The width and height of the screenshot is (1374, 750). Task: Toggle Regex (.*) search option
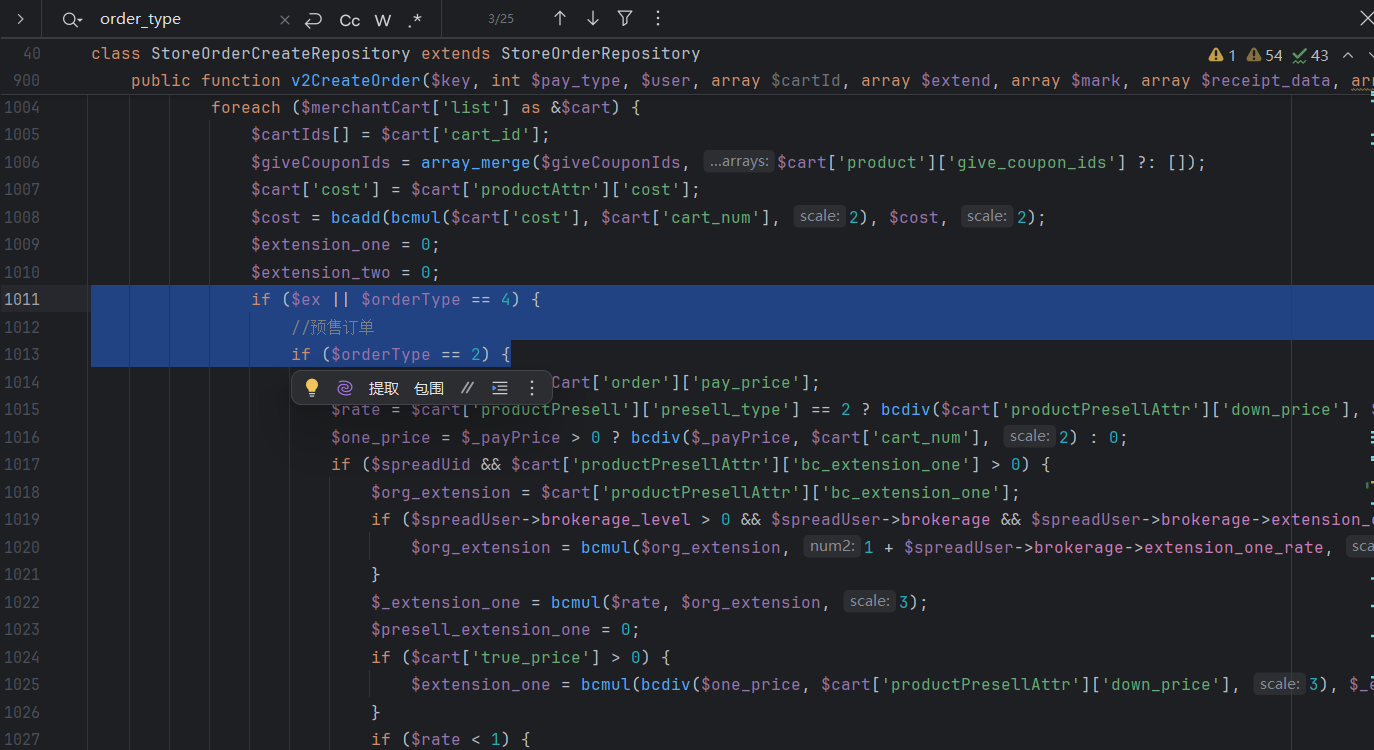tap(415, 19)
